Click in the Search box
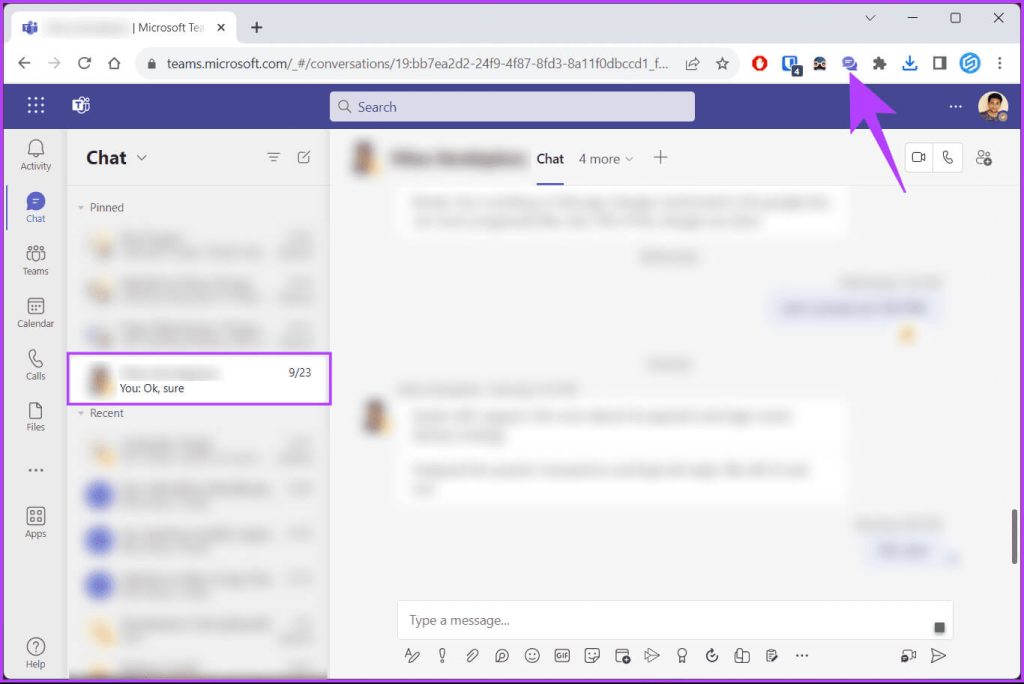 tap(512, 106)
